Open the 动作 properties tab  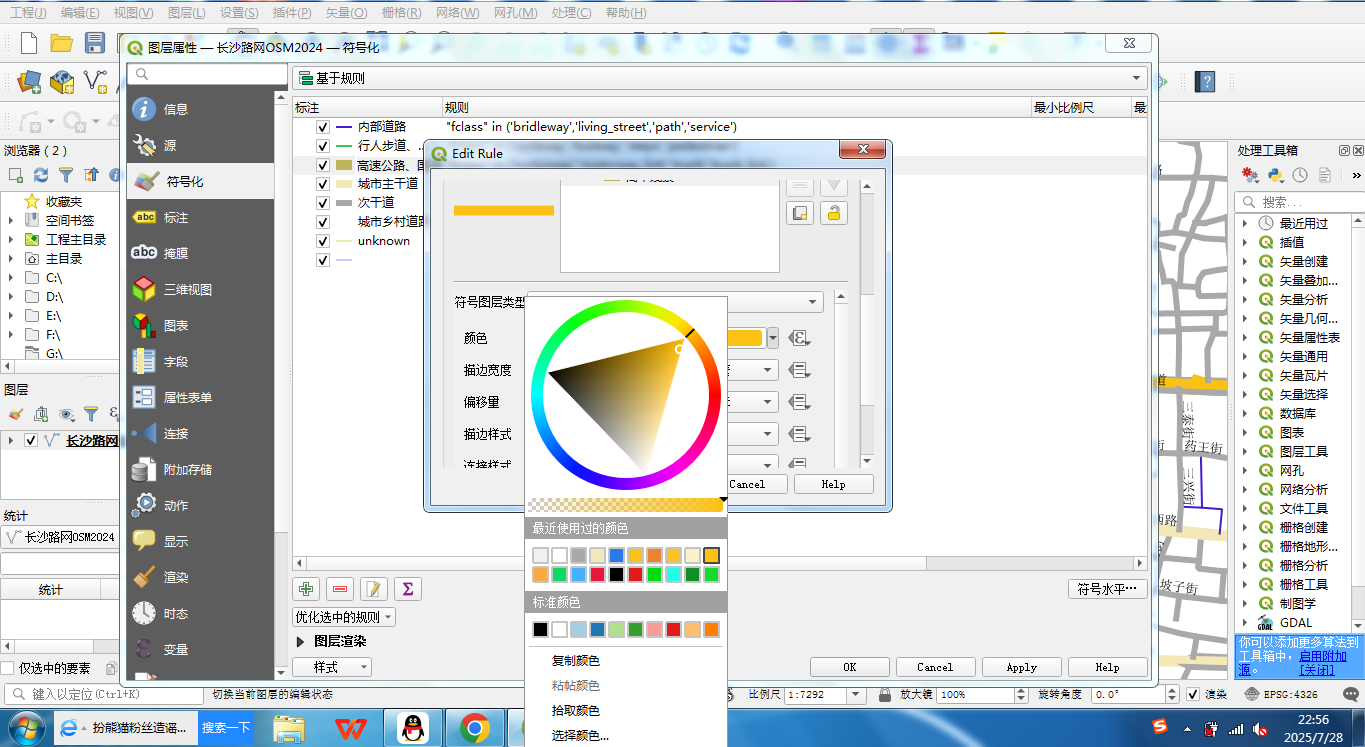pos(200,505)
